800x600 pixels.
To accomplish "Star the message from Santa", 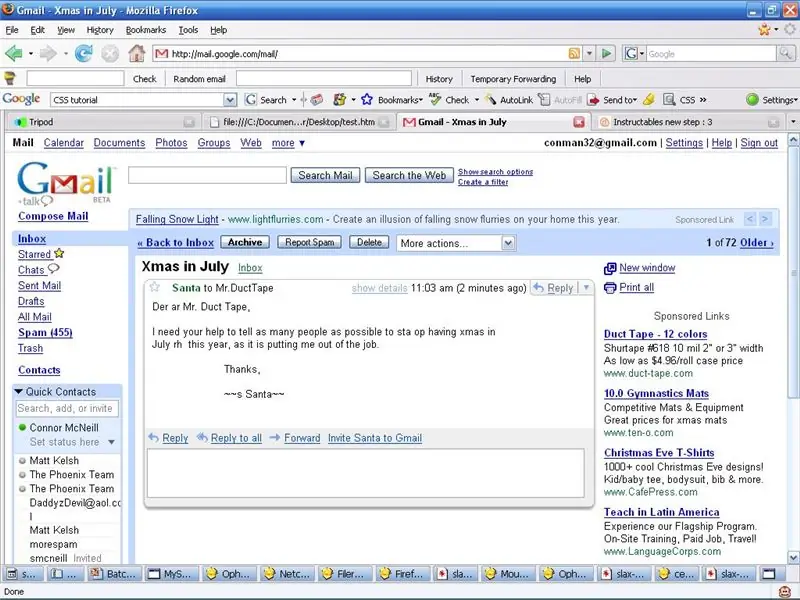I will coord(155,287).
